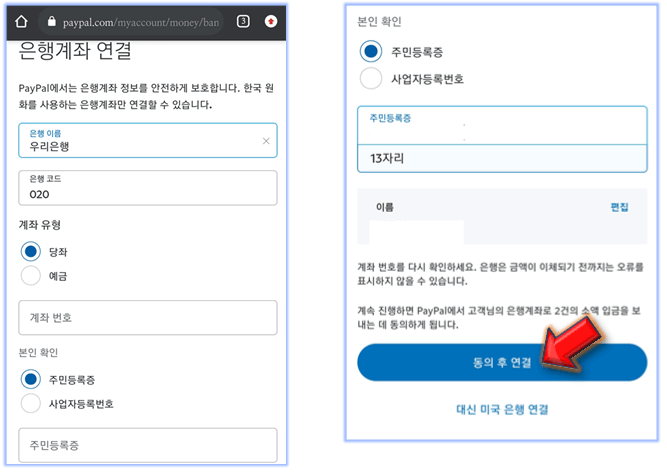Click the 본인 확인 label in right panel

[x=379, y=22]
